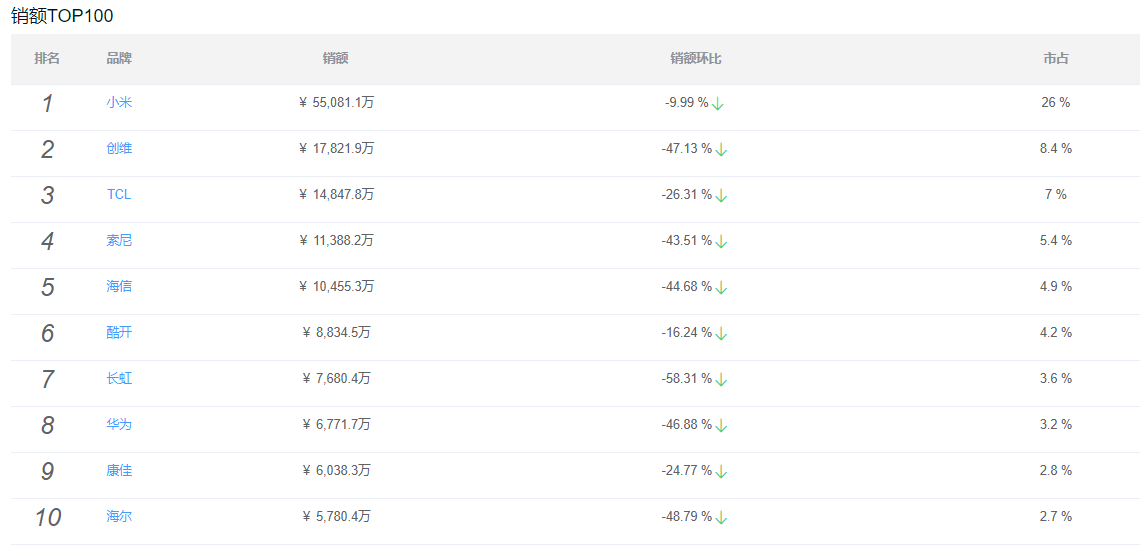This screenshot has height=547, width=1140.
Task: Select the 索尼 brand link
Action: (x=119, y=241)
